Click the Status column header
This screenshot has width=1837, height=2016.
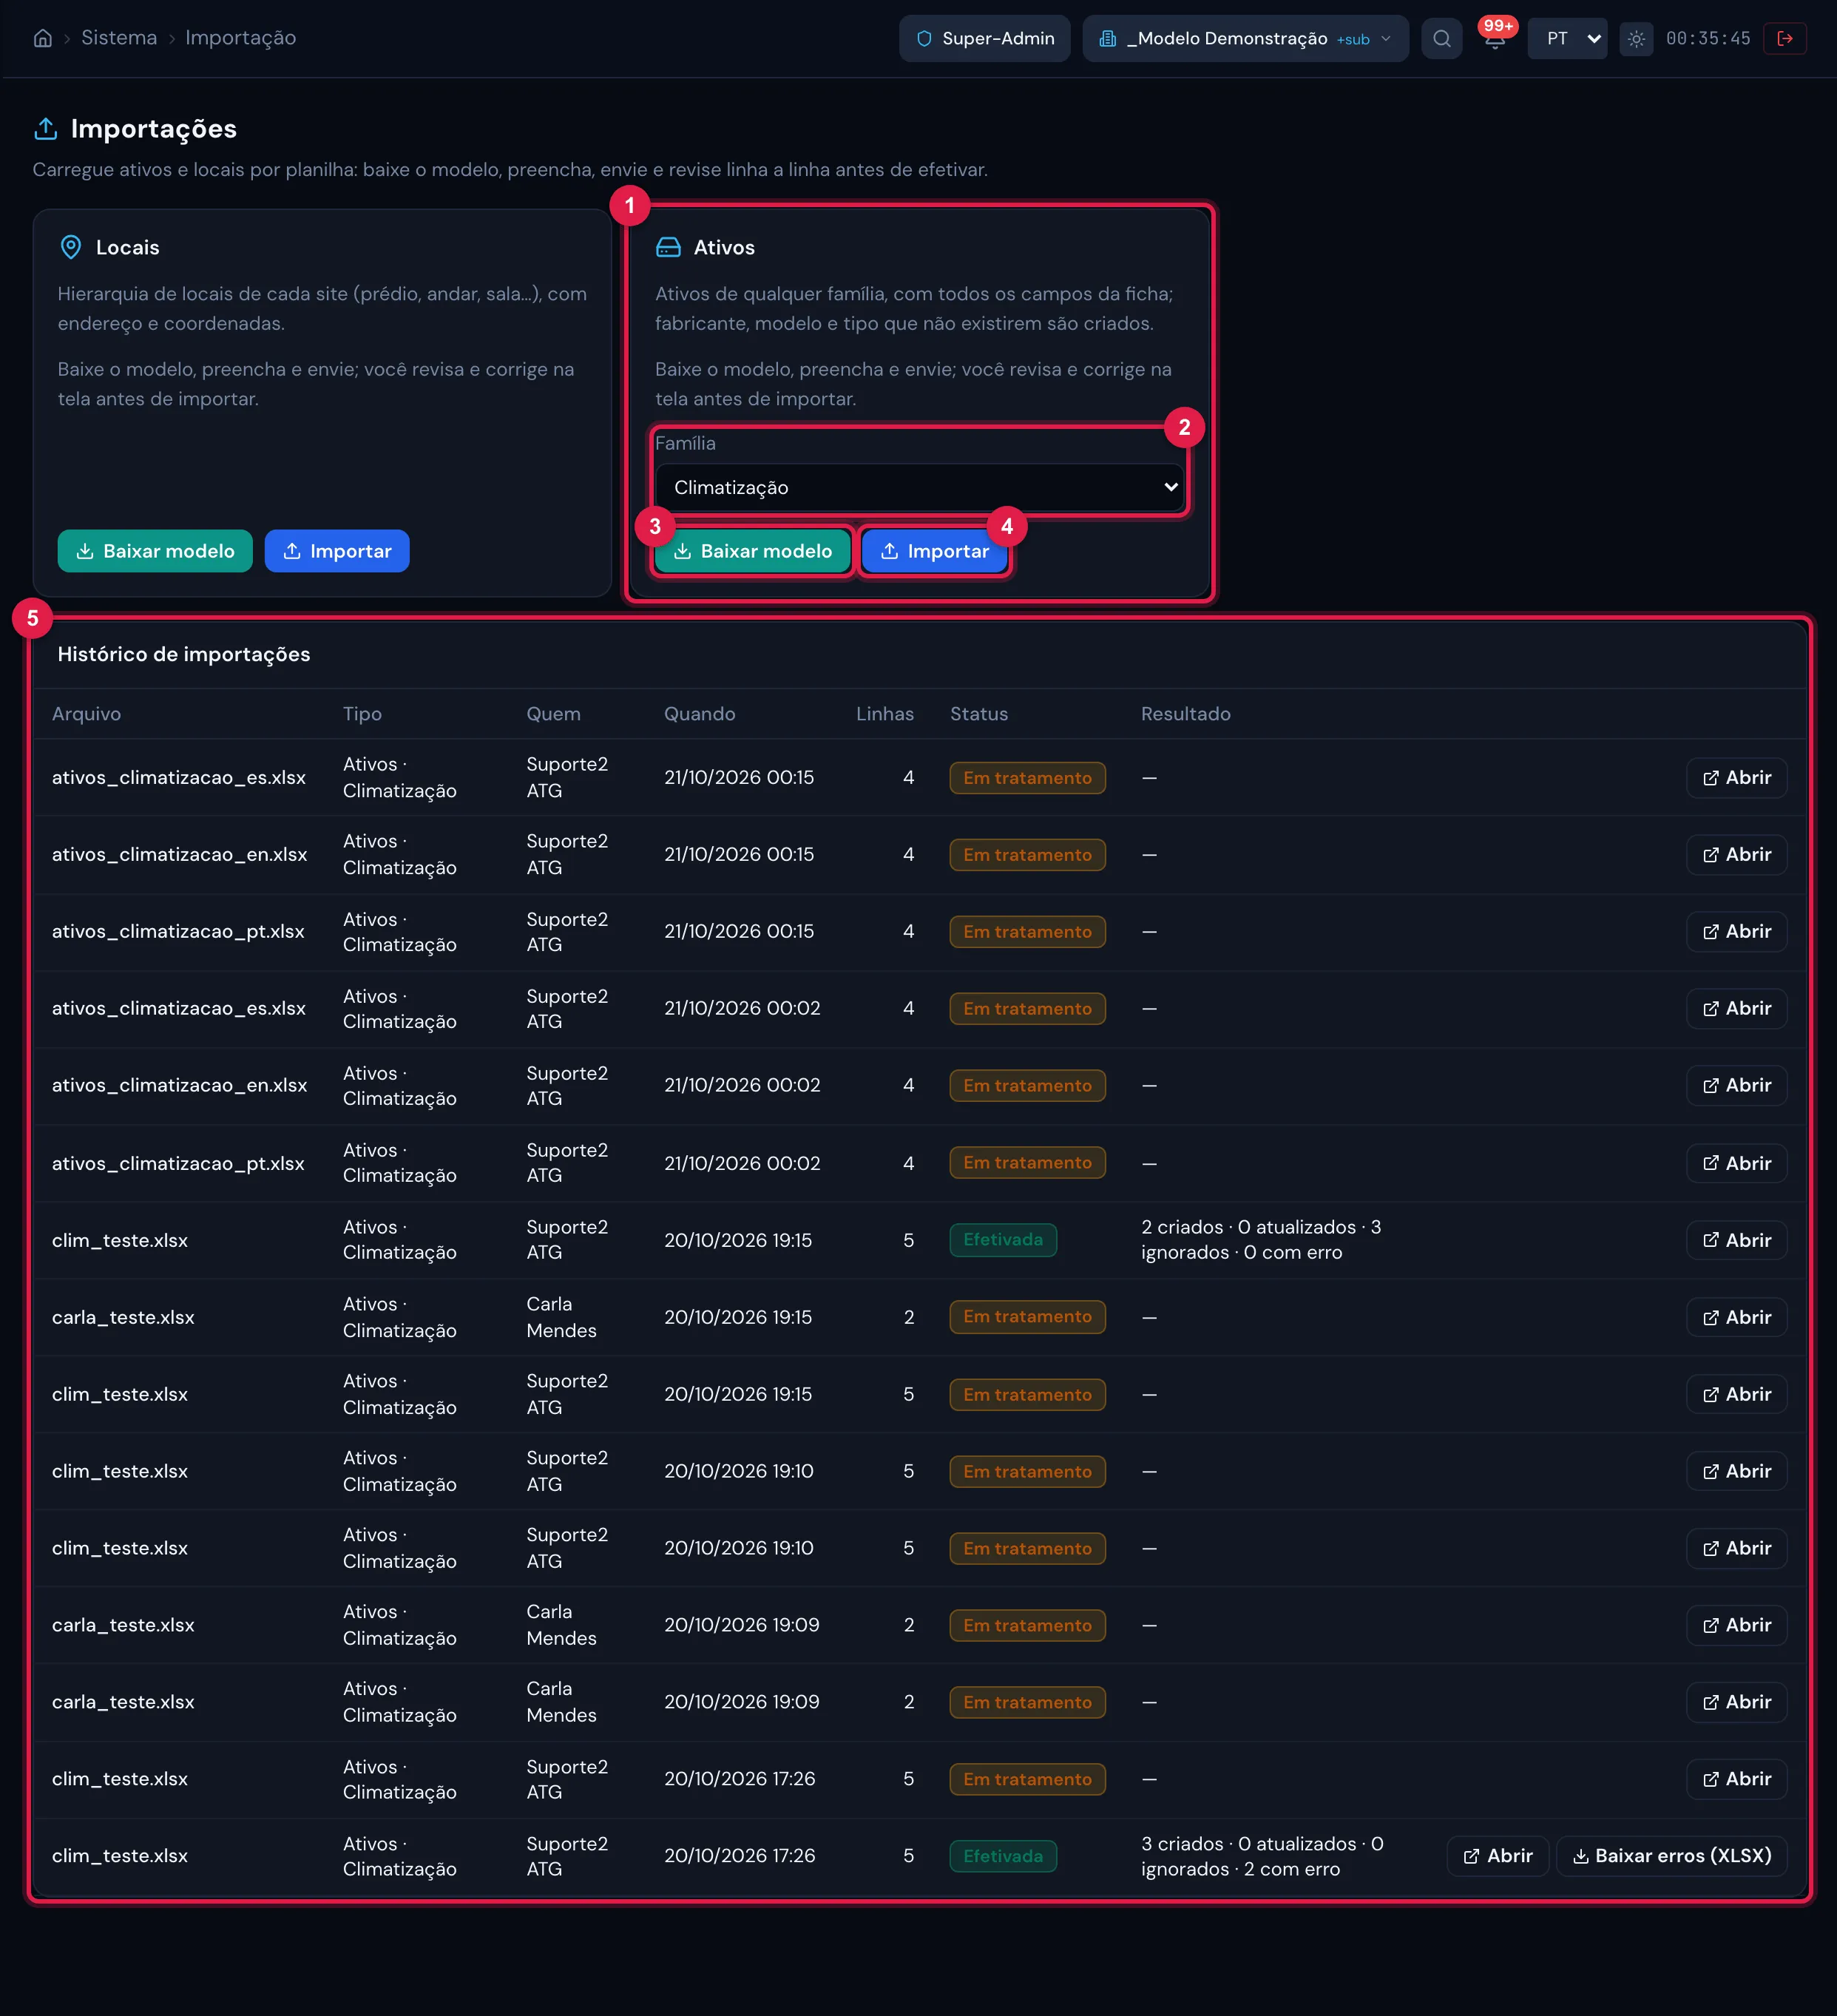coord(979,714)
